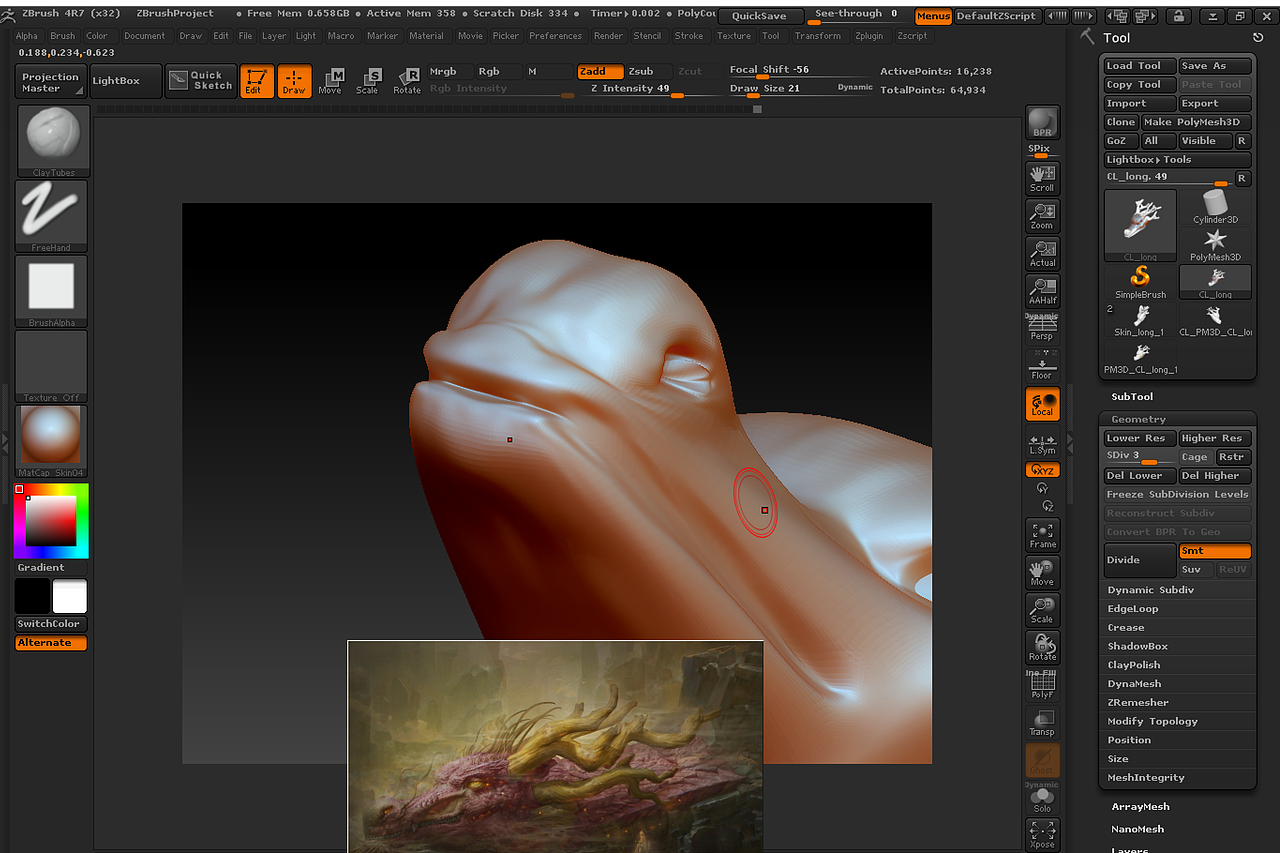Open the Lightbox Tools browser
Screen dimensions: 1280x853
click(1177, 159)
